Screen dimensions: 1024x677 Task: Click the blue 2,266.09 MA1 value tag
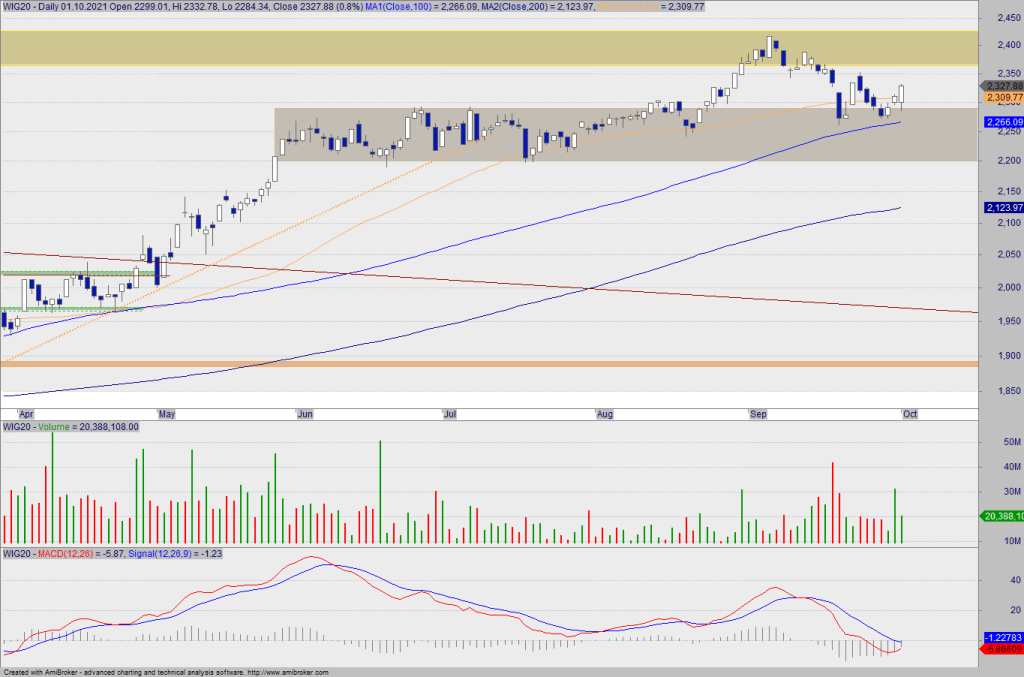1003,122
